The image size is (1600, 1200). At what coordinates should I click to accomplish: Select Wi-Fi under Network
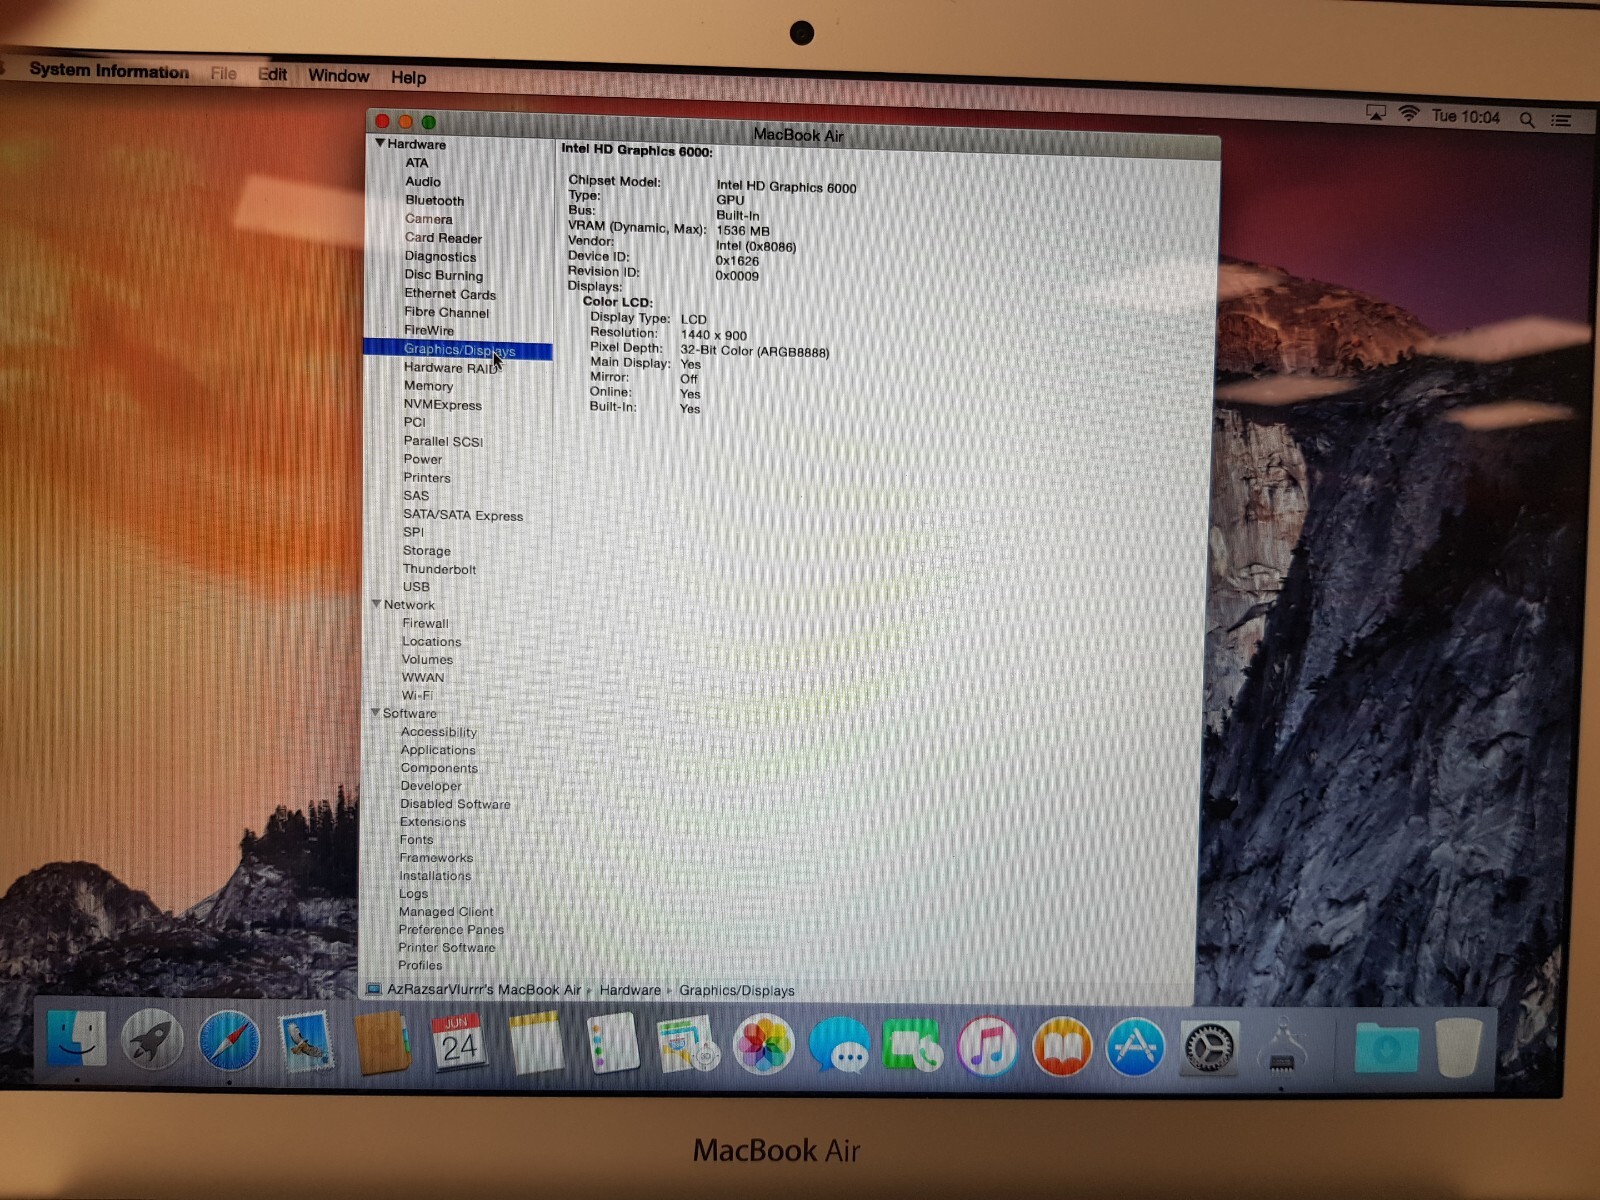417,695
